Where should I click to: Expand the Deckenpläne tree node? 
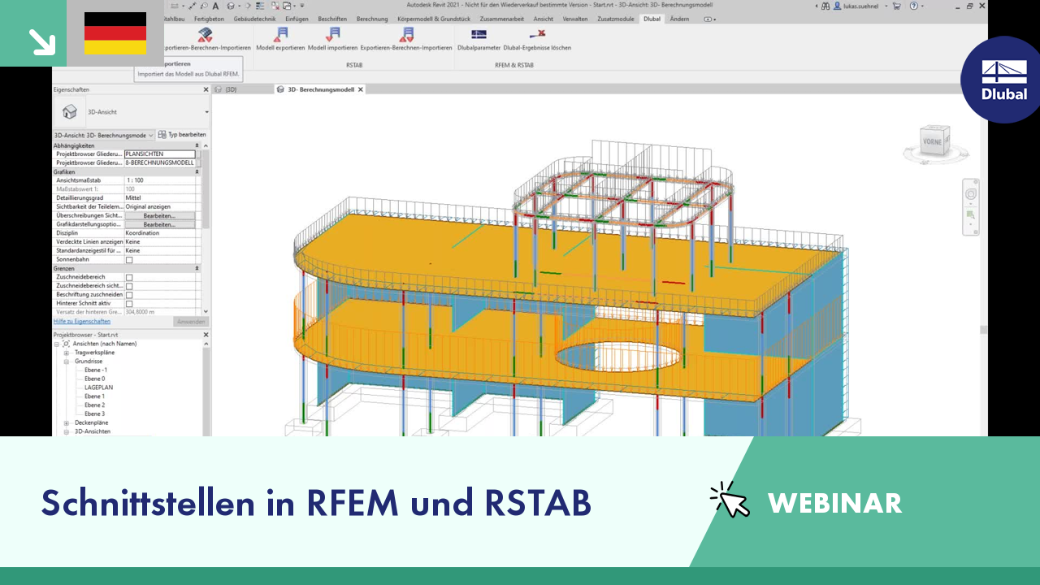(66, 423)
